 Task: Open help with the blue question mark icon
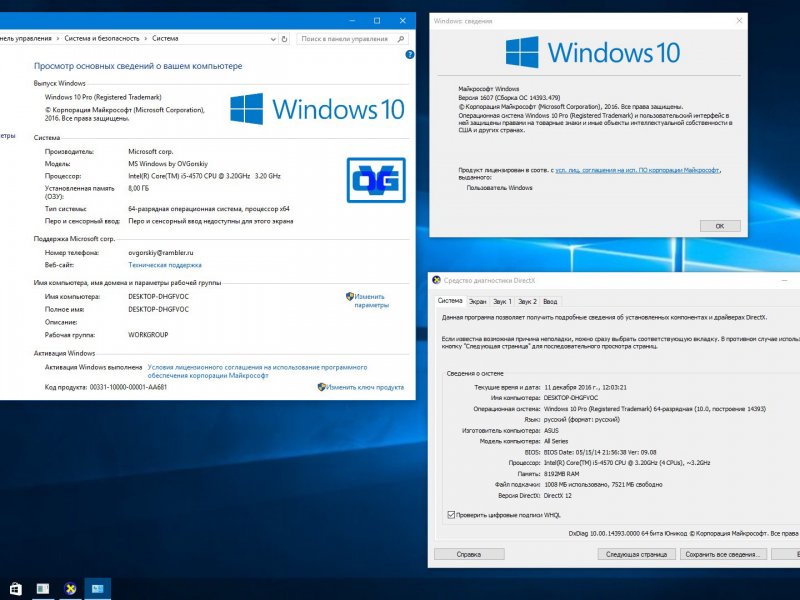(410, 55)
